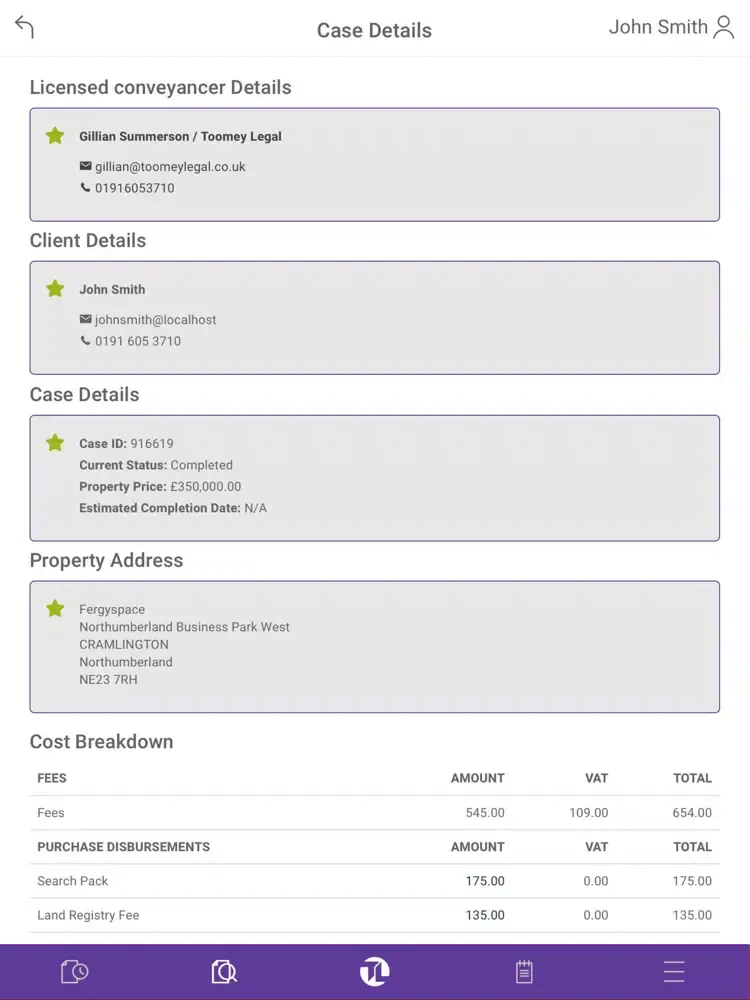Open the notepad icon in bottom bar

524,971
